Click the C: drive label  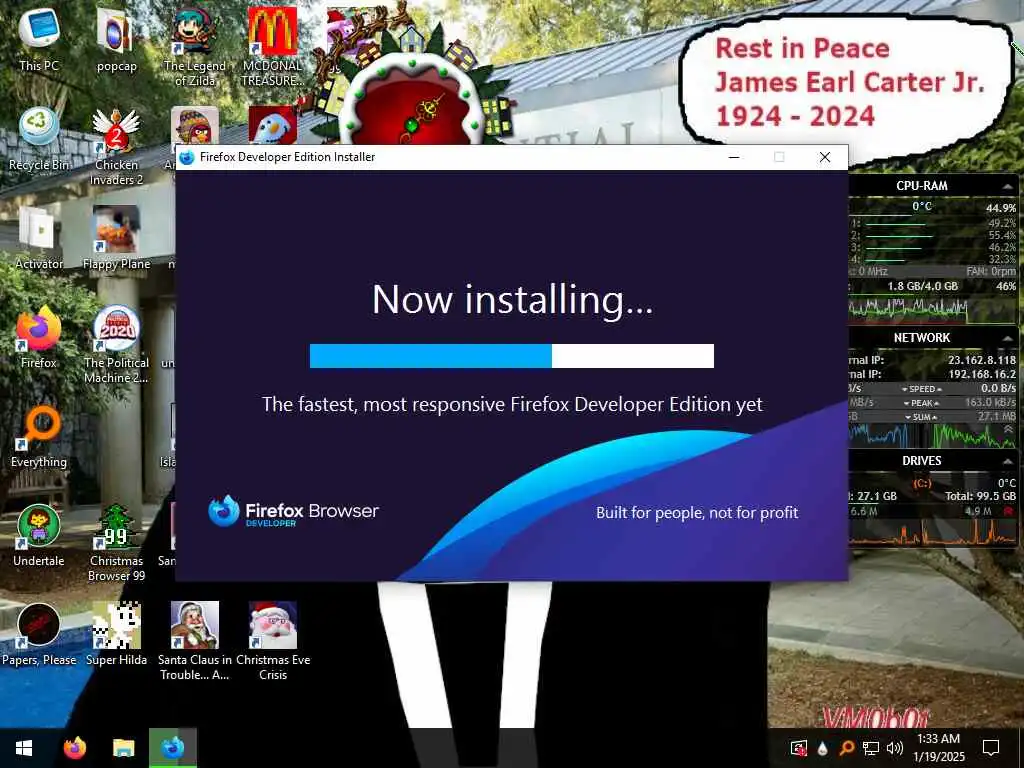921,483
